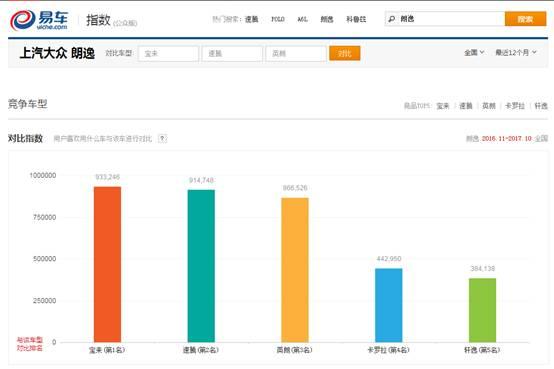Click compare input field with 速腾 placeholder
554x369 pixels.
(232, 54)
